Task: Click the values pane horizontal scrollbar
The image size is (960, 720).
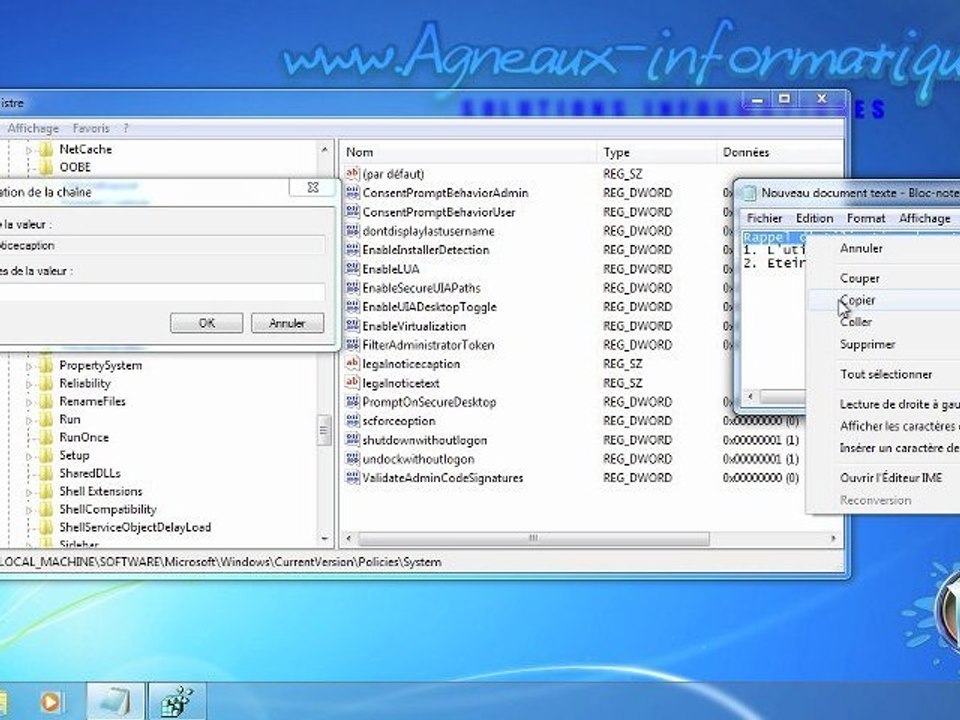Action: pos(534,538)
